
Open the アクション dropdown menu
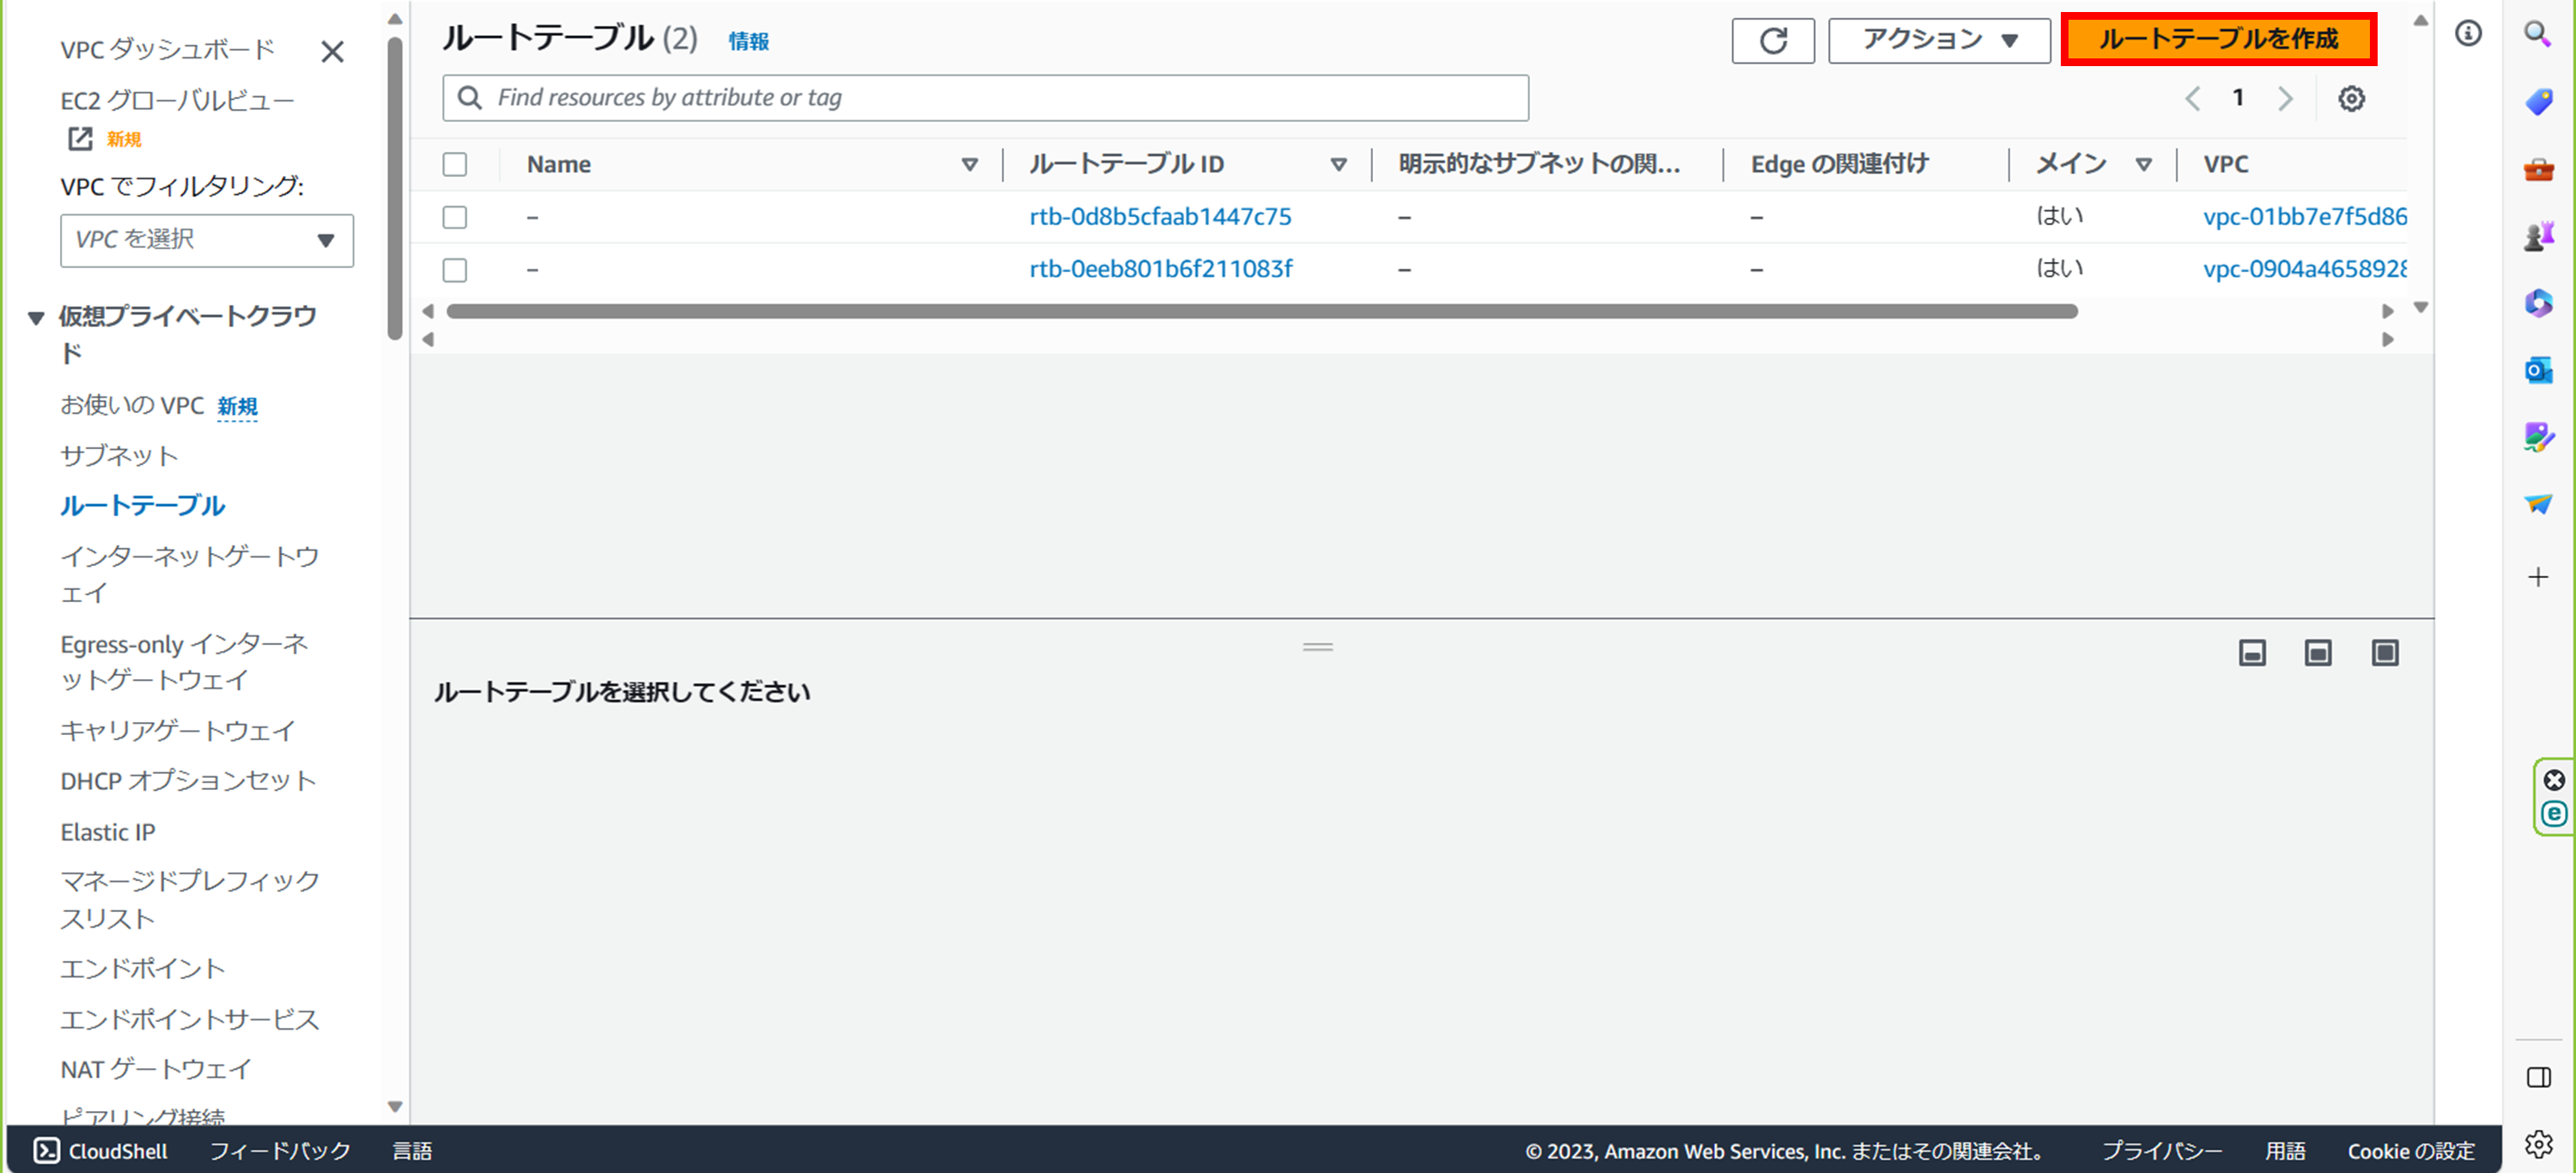click(1938, 41)
